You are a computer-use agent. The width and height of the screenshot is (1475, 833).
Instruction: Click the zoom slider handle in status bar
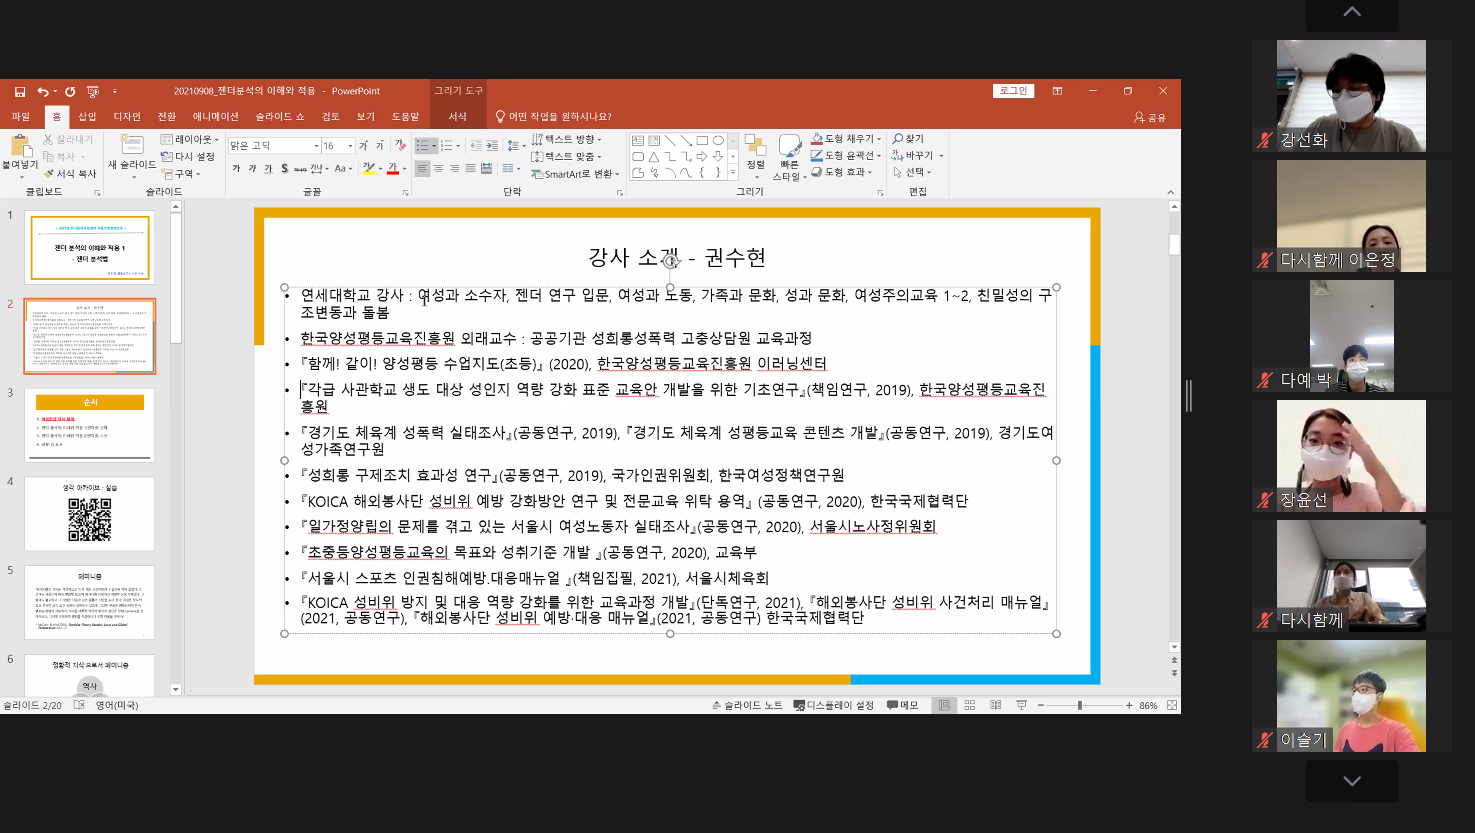(1080, 705)
